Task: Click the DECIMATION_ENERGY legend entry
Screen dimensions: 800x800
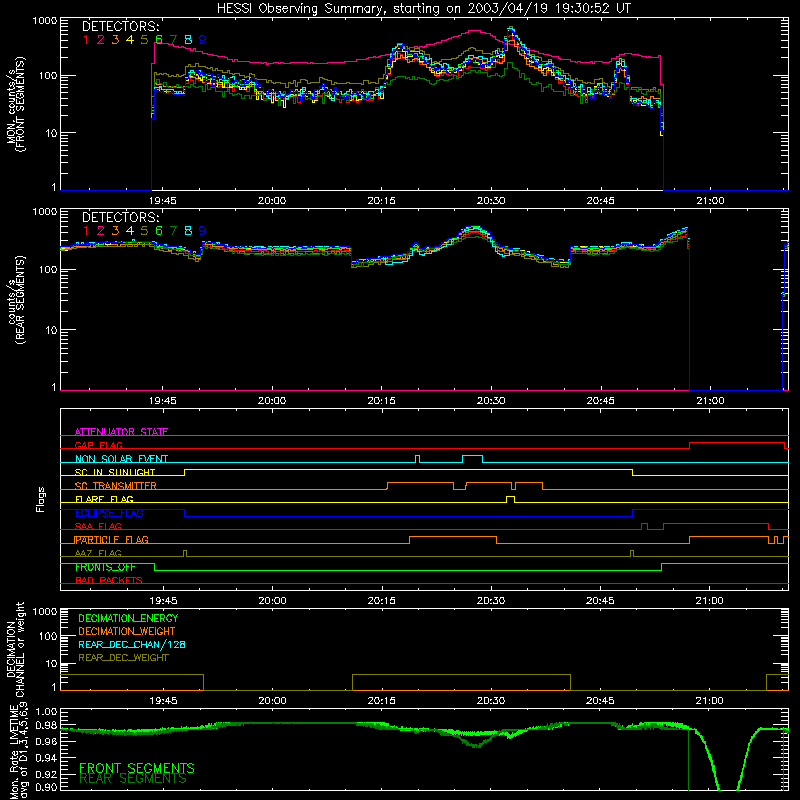Action: point(128,618)
